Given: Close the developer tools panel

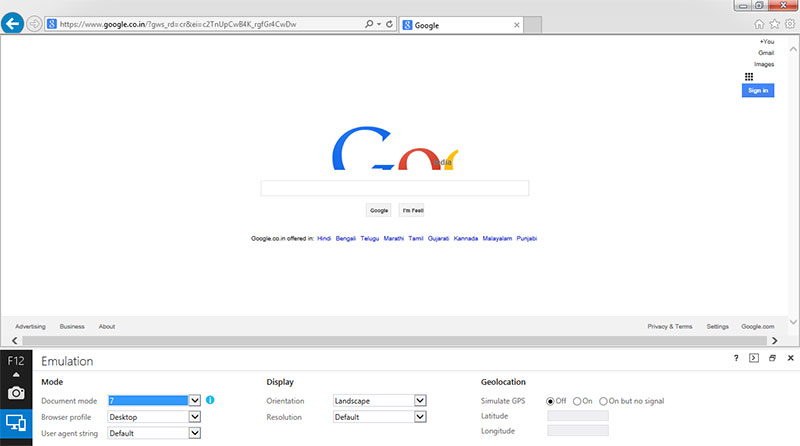Looking at the screenshot, I should pyautogui.click(x=790, y=358).
